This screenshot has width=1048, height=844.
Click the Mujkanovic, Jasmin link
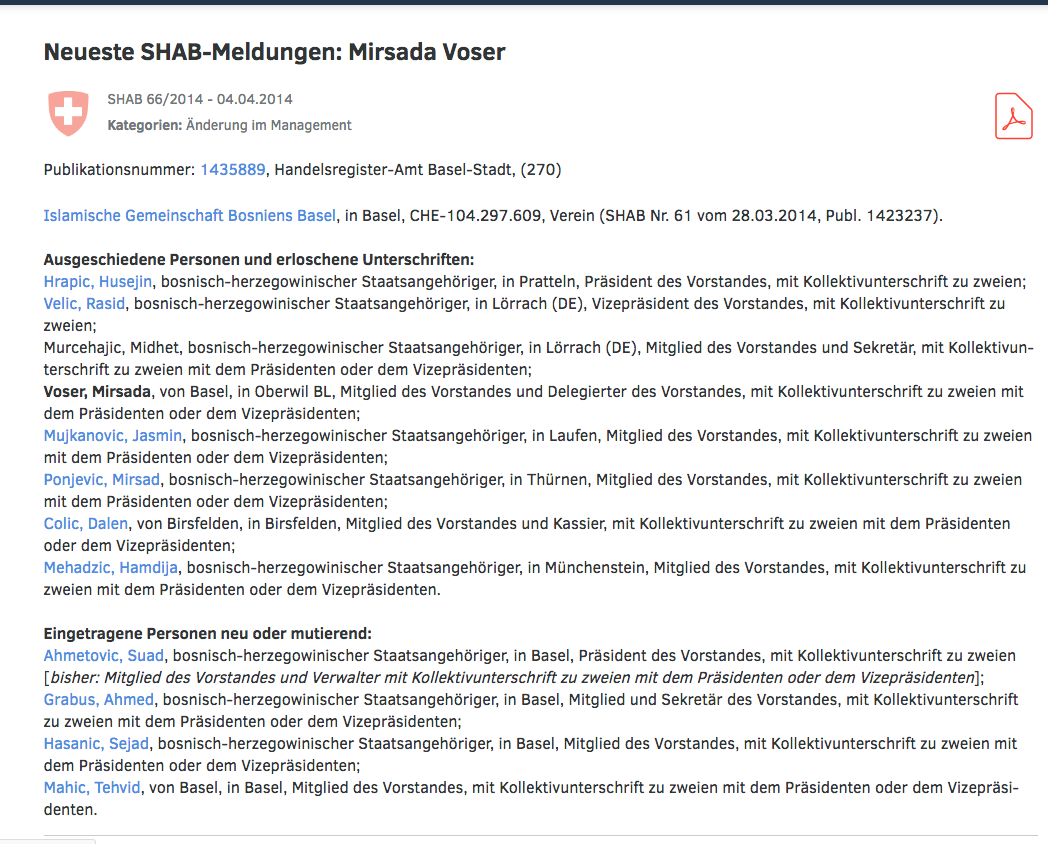coord(113,435)
